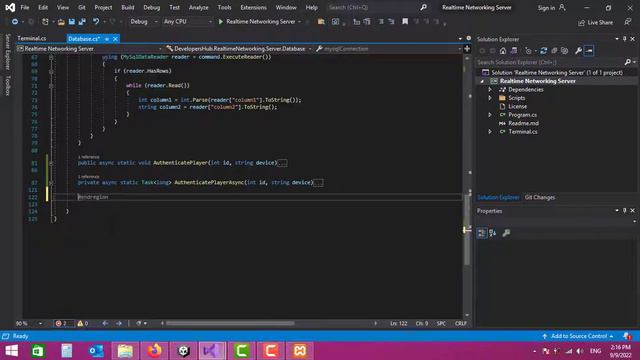Open Properties wrench icon in Solution Explorer
The image size is (640, 360).
578,51
